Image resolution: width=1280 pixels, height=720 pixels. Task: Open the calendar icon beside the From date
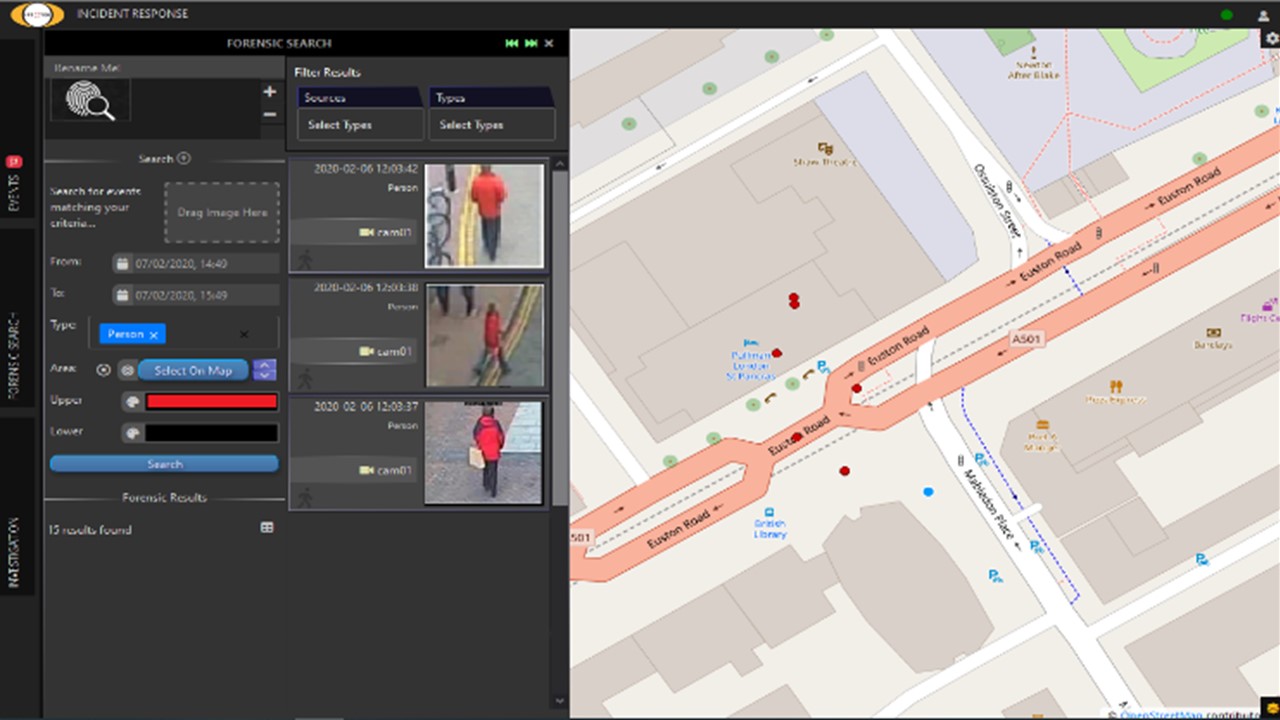tap(122, 262)
